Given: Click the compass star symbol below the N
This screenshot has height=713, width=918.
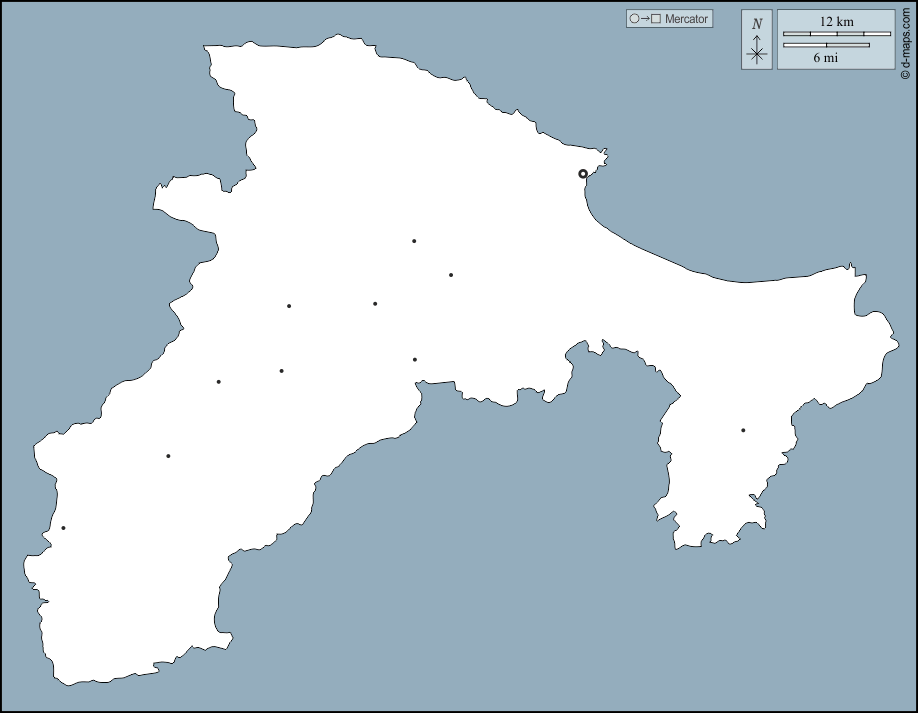Looking at the screenshot, I should pyautogui.click(x=757, y=54).
